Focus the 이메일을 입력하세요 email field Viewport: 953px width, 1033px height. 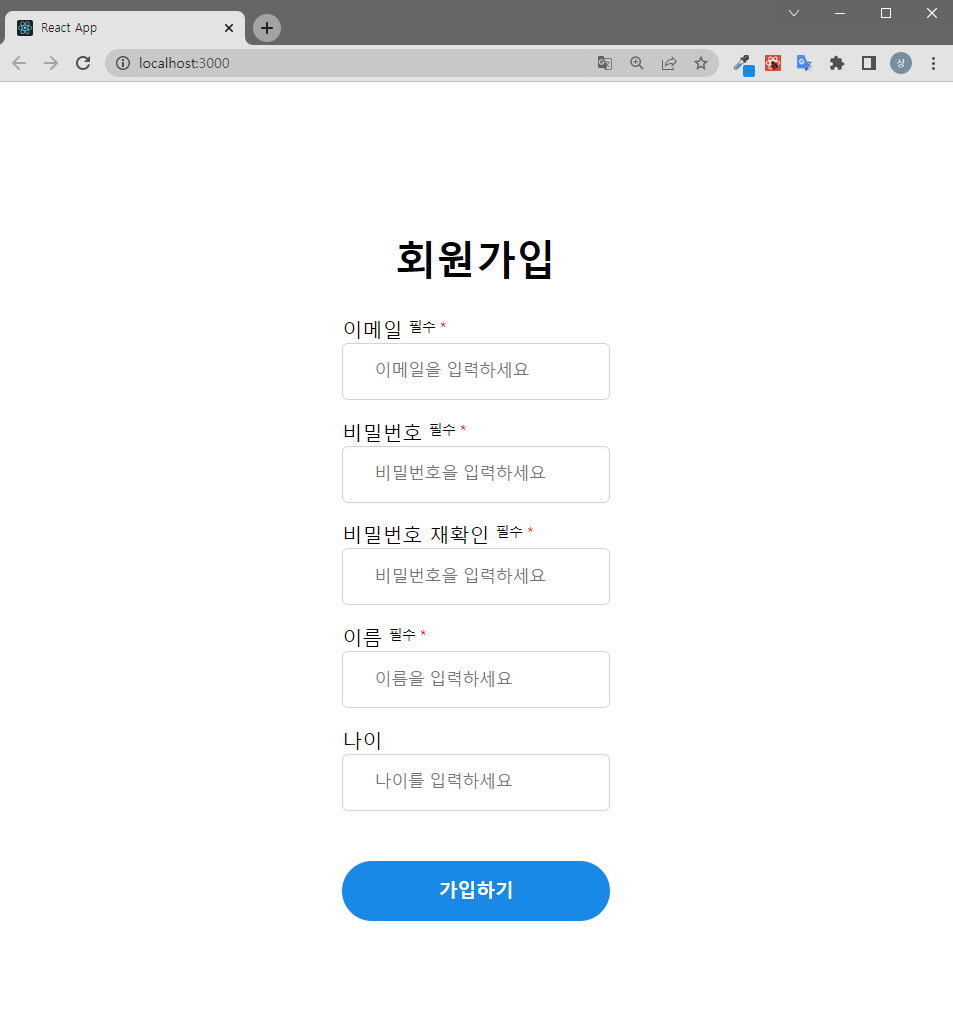tap(476, 371)
